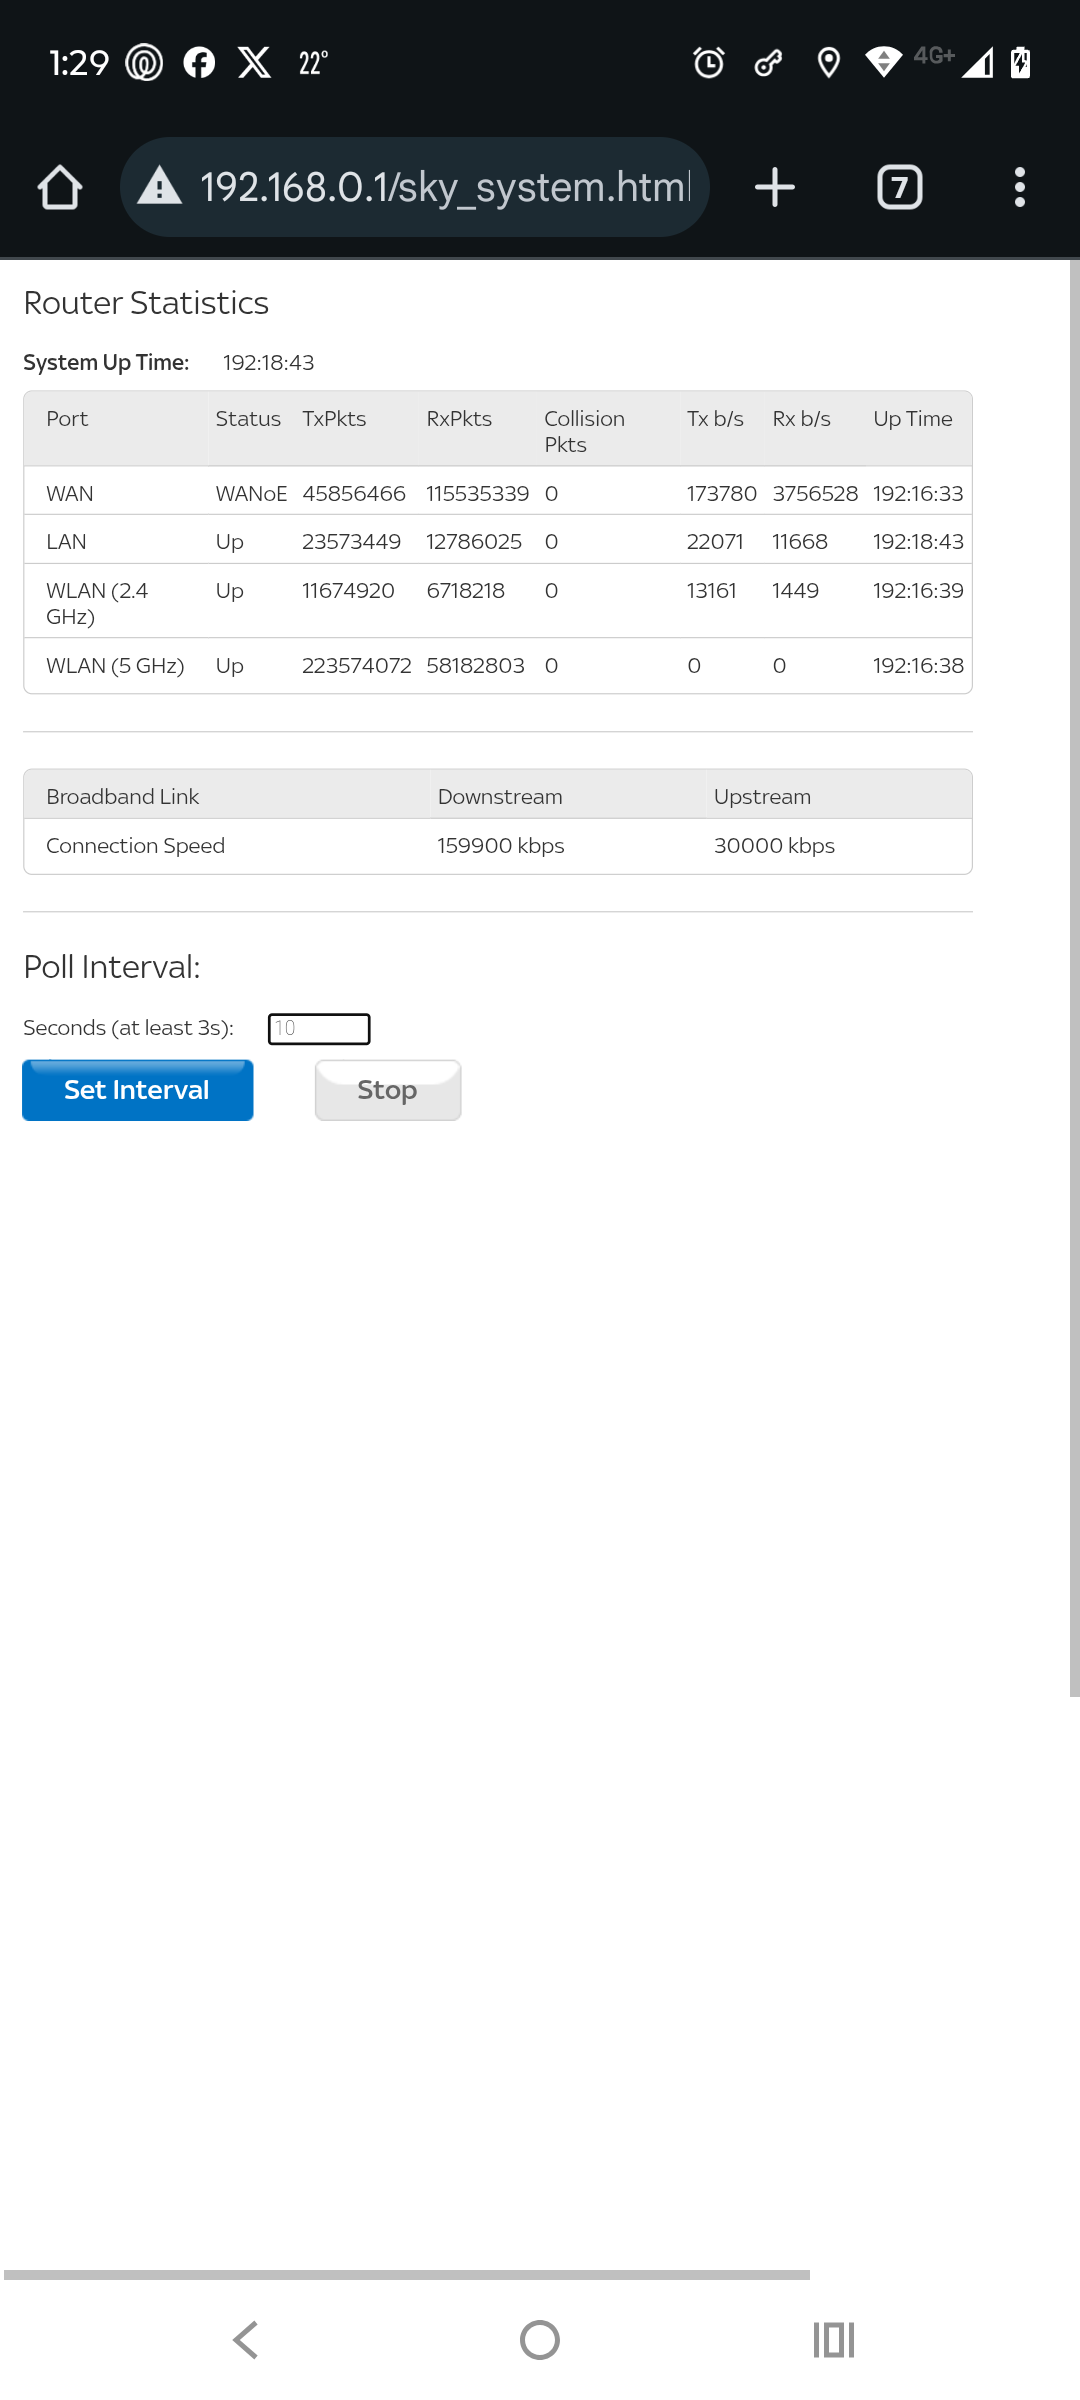The width and height of the screenshot is (1080, 2400).
Task: Tap the Android back navigation button
Action: (x=246, y=2340)
